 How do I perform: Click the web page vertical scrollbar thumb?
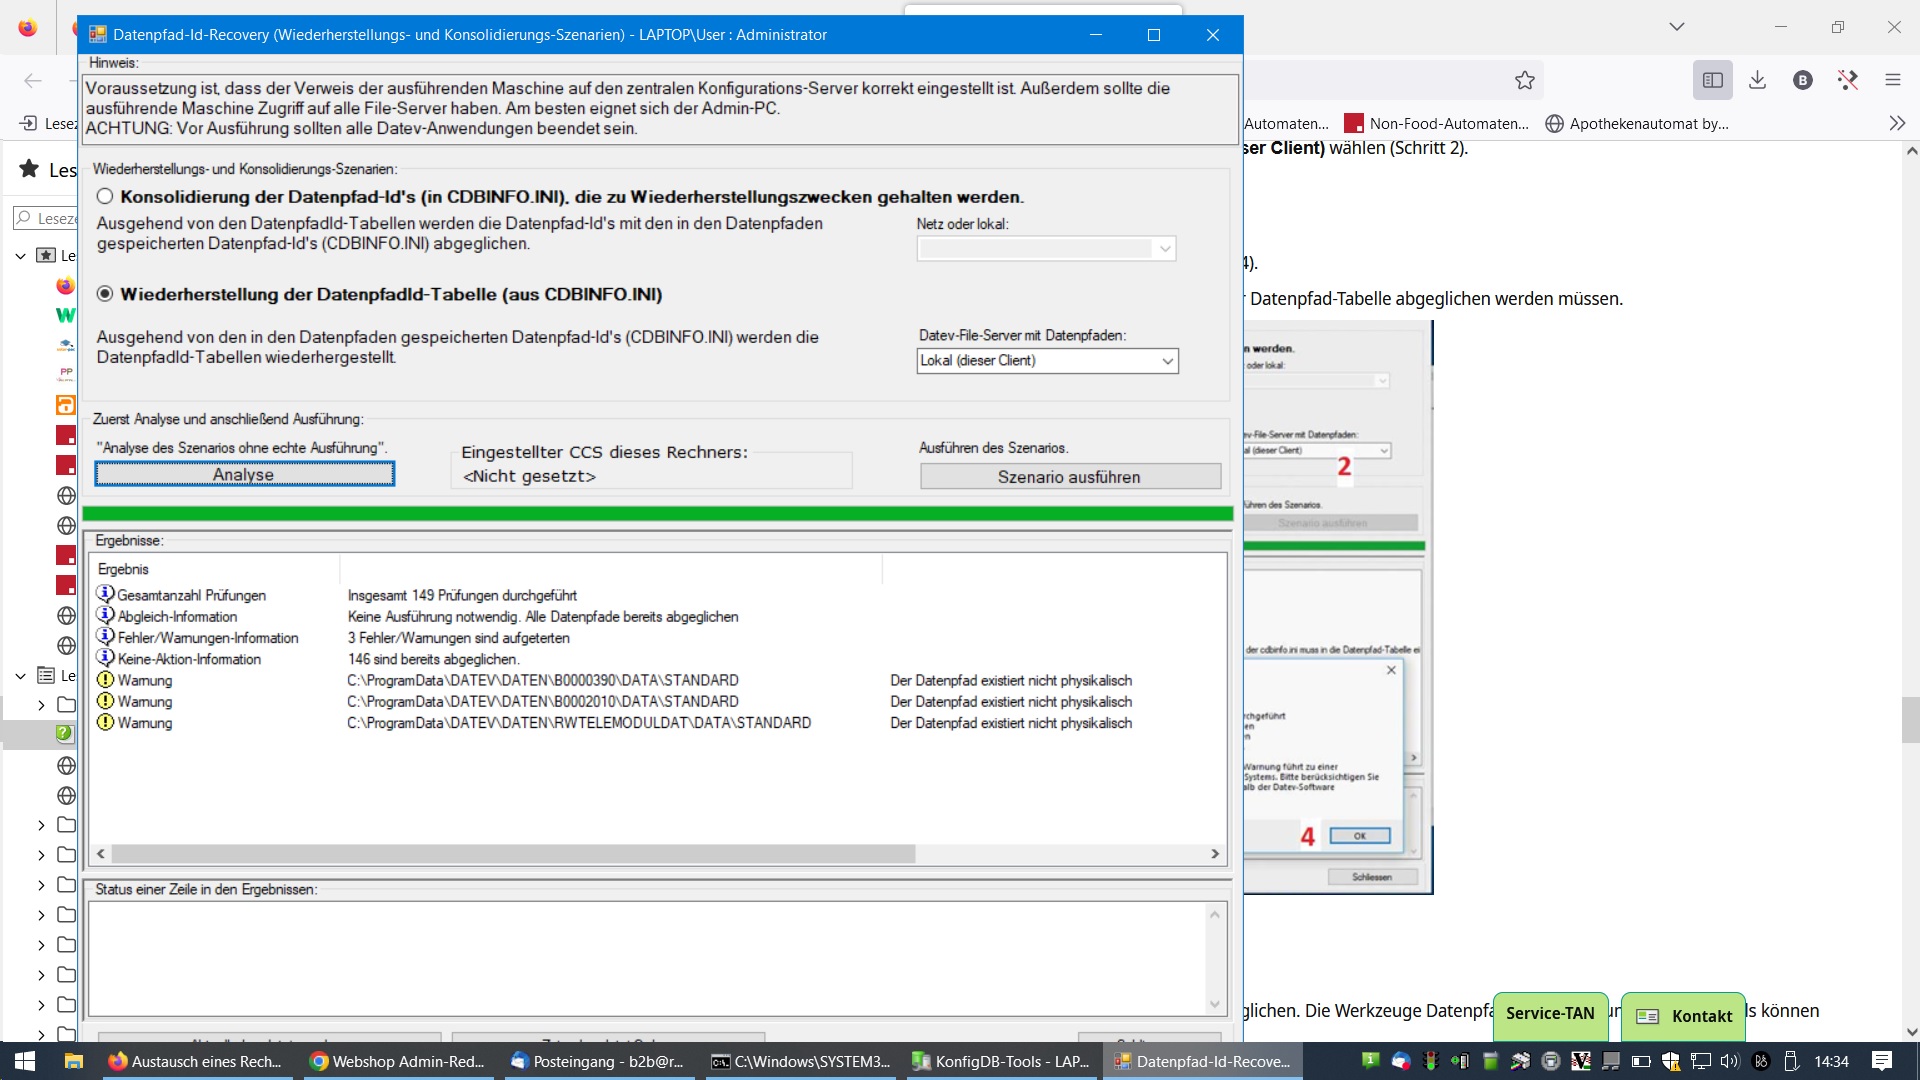pyautogui.click(x=1910, y=720)
